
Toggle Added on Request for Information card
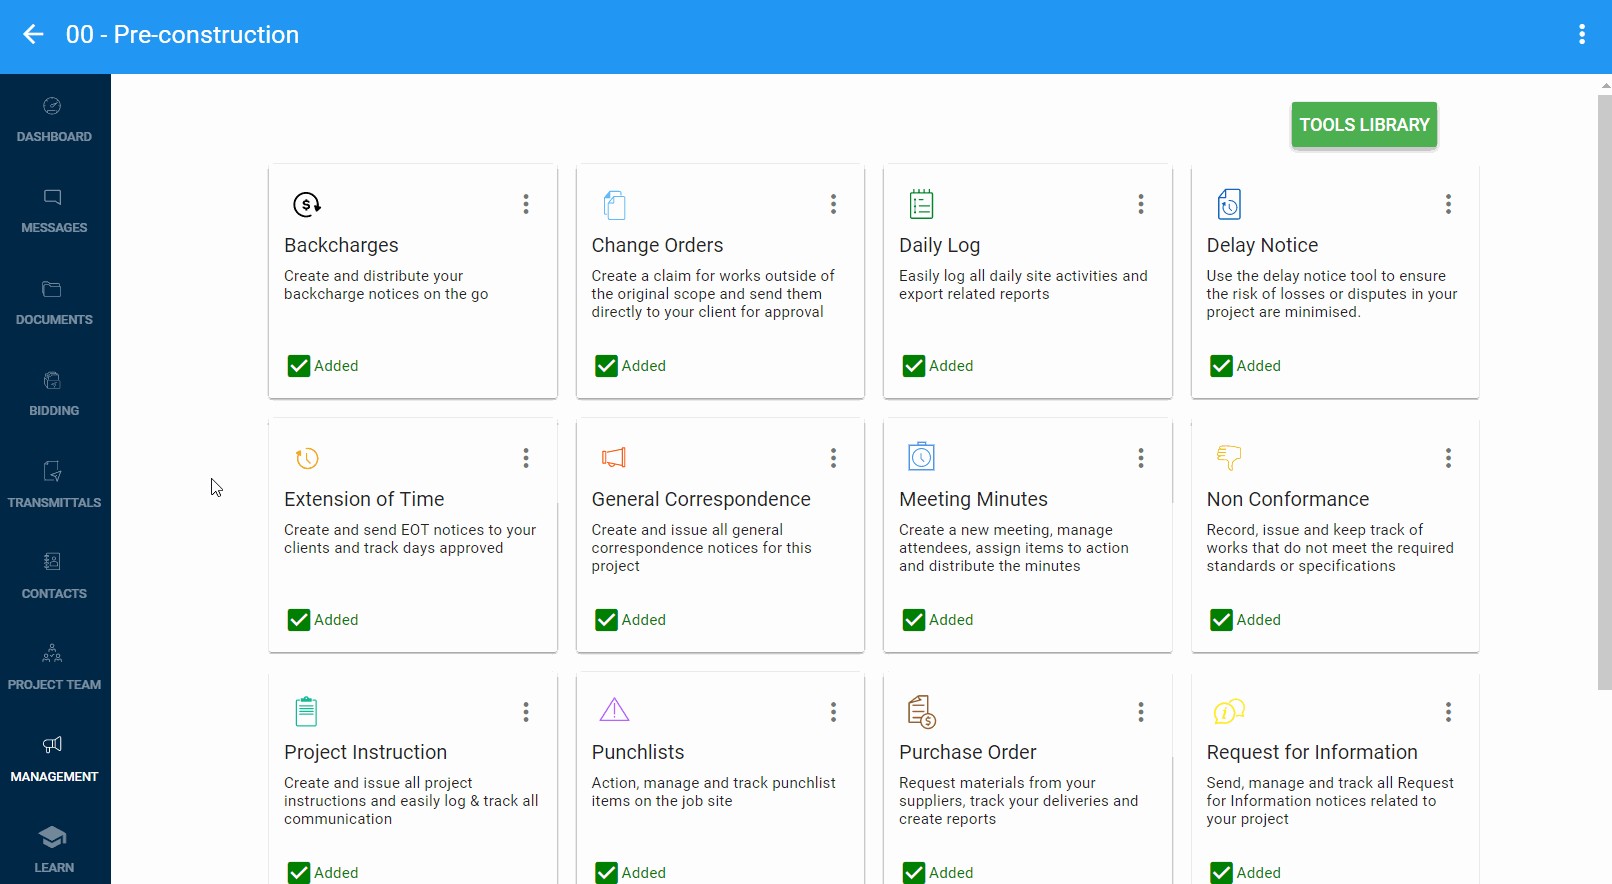[x=1221, y=873]
